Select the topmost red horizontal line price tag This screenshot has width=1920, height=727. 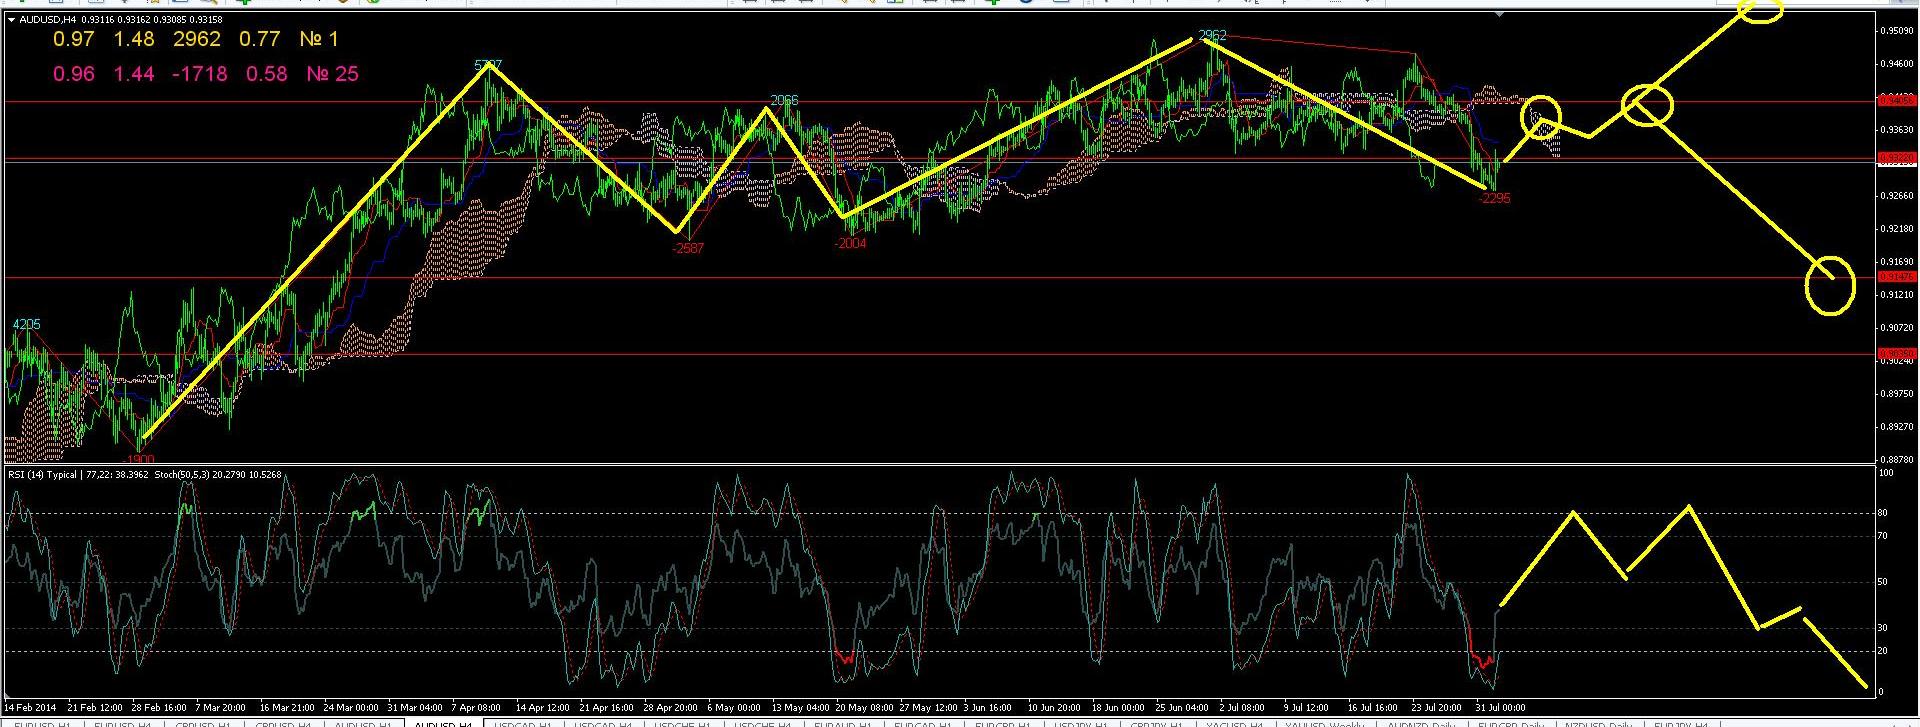(x=1896, y=100)
